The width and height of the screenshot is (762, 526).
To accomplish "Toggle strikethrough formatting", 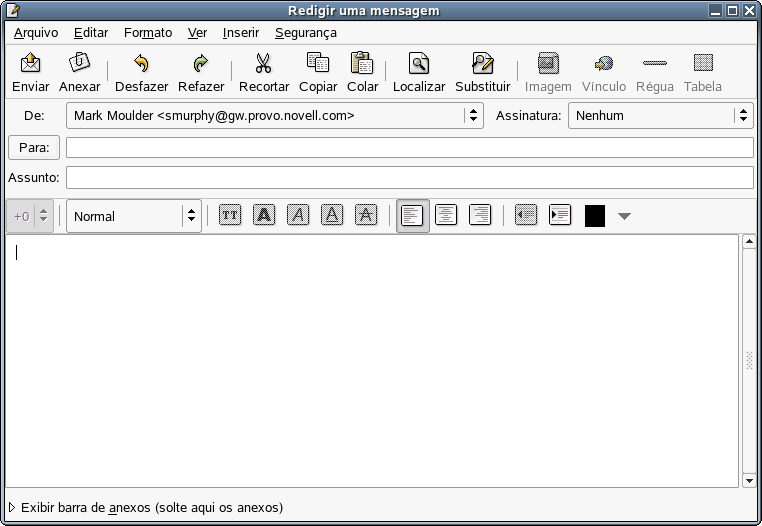I will click(366, 215).
